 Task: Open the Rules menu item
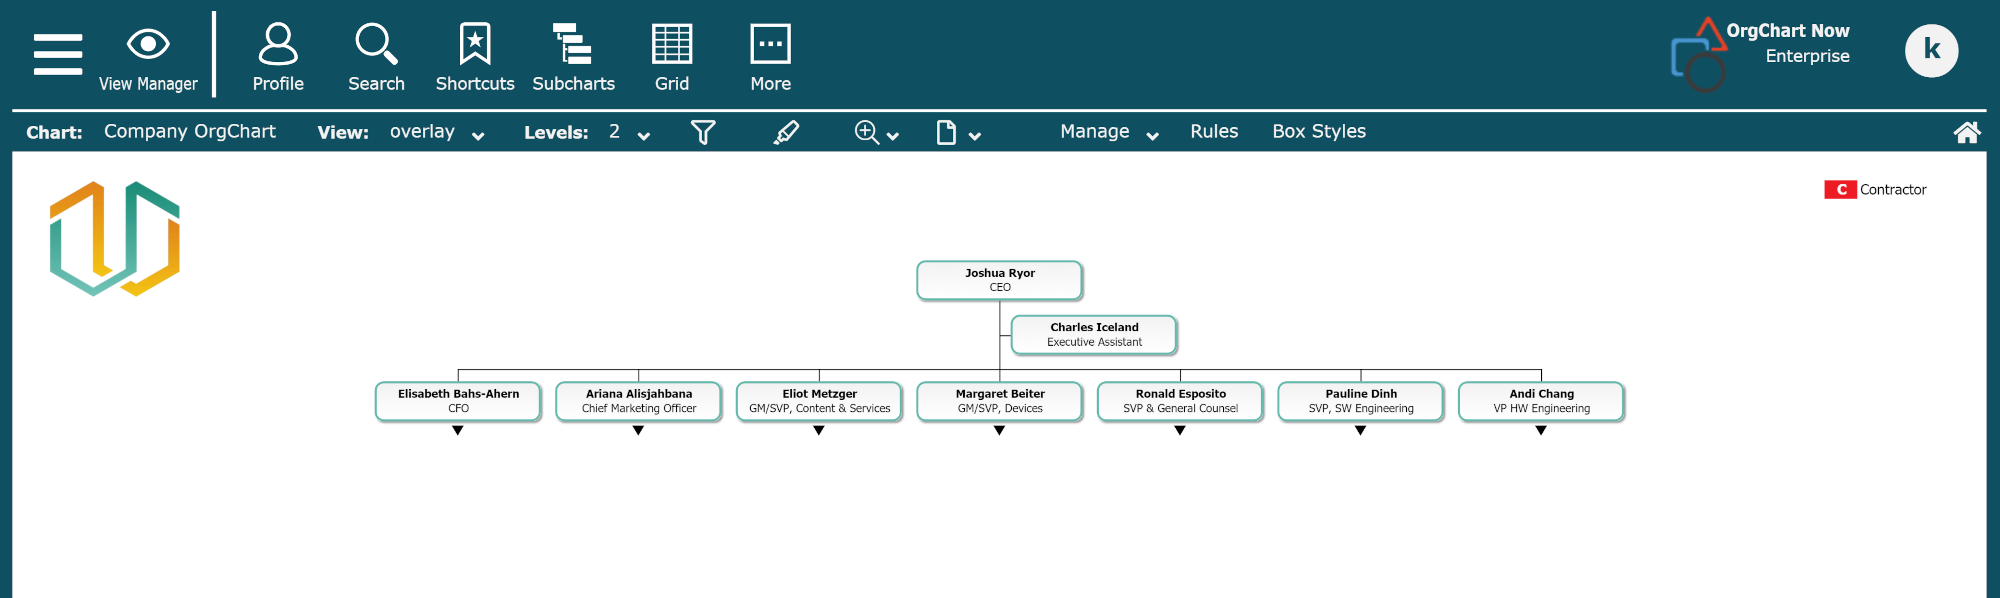tap(1214, 132)
